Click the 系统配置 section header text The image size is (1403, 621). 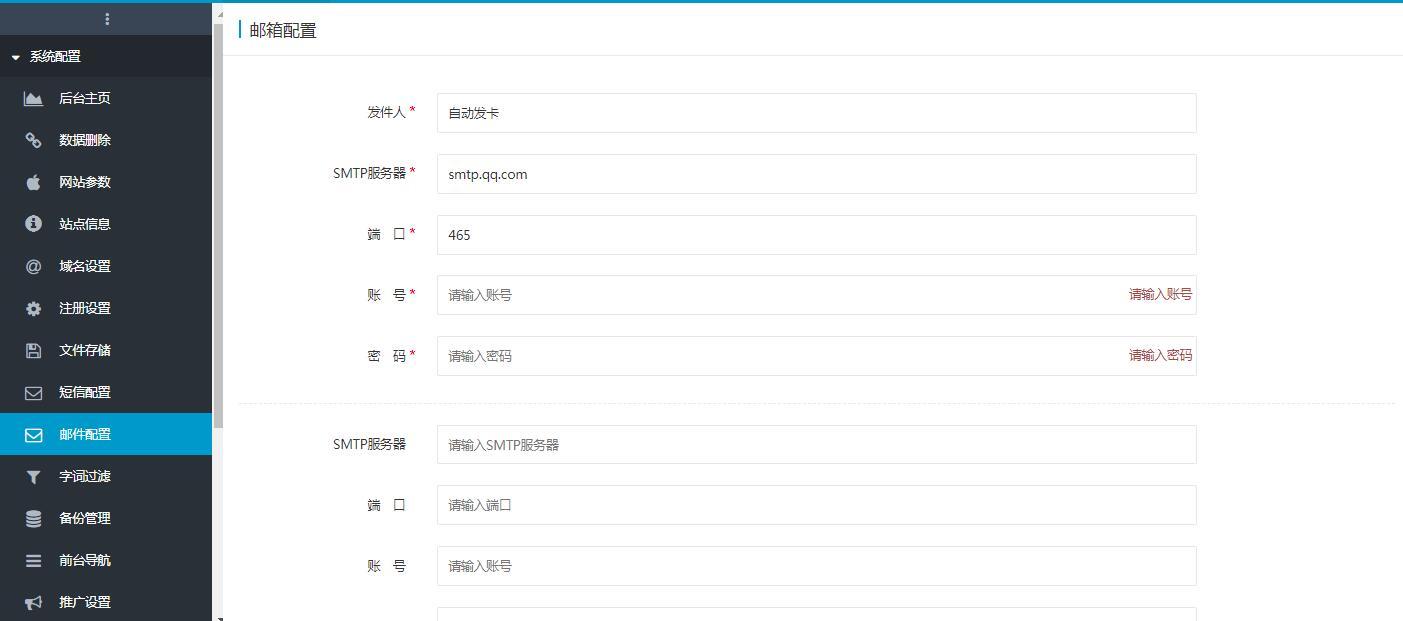55,57
